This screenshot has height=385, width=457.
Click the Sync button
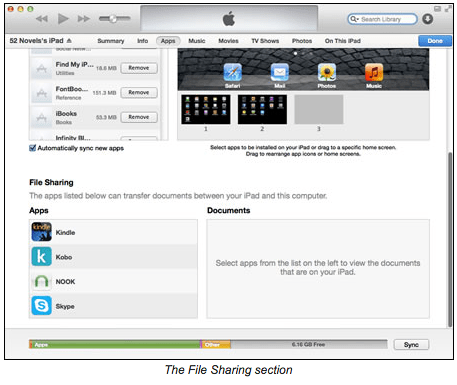pos(411,345)
